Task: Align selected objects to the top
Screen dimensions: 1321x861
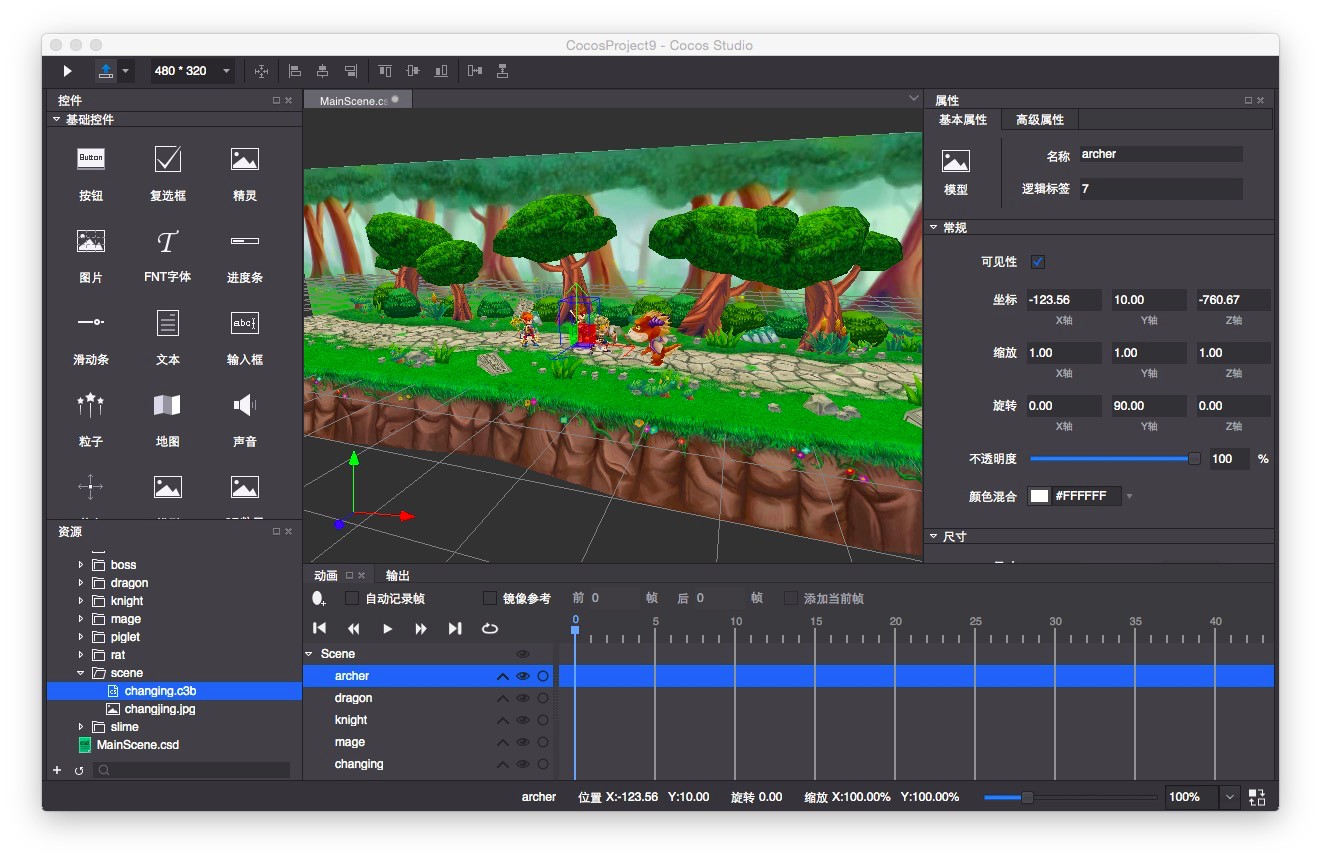Action: click(x=385, y=71)
